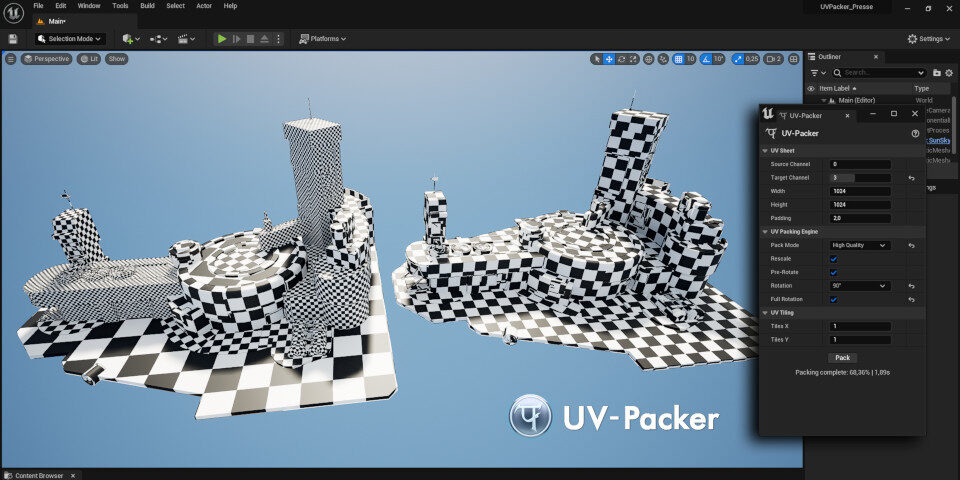The height and width of the screenshot is (480, 960).
Task: Open the Blueprints toolbar dropdown
Action: pyautogui.click(x=159, y=39)
